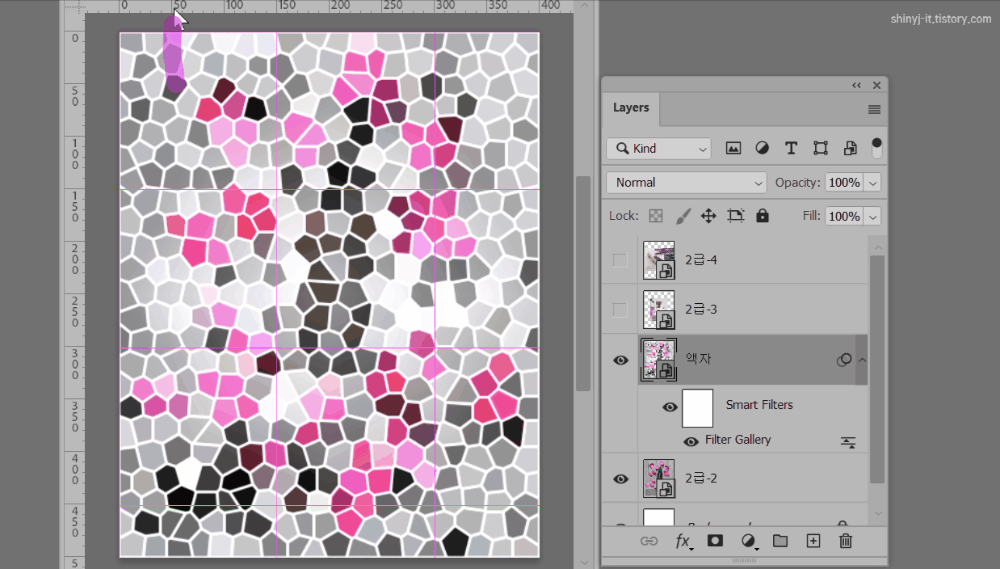Click the Smart Filters label
Screen dimensions: 1000x569
[759, 405]
